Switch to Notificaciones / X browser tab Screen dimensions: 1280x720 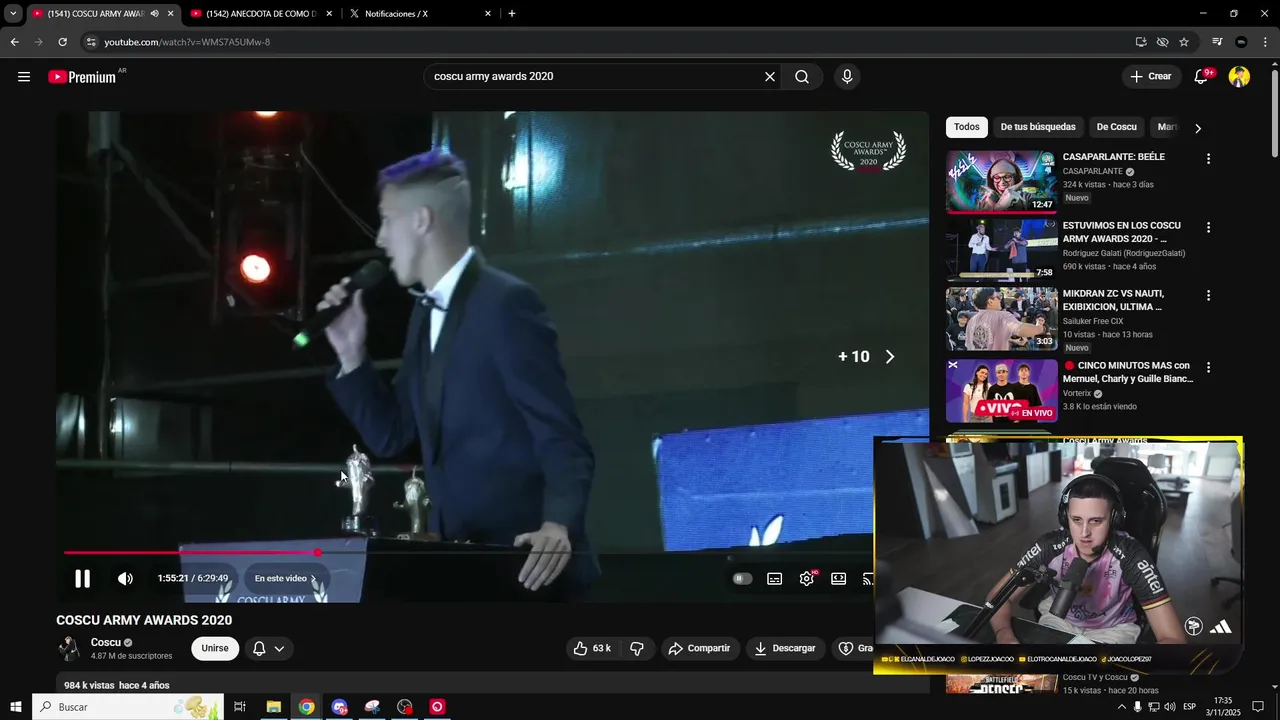pyautogui.click(x=419, y=14)
